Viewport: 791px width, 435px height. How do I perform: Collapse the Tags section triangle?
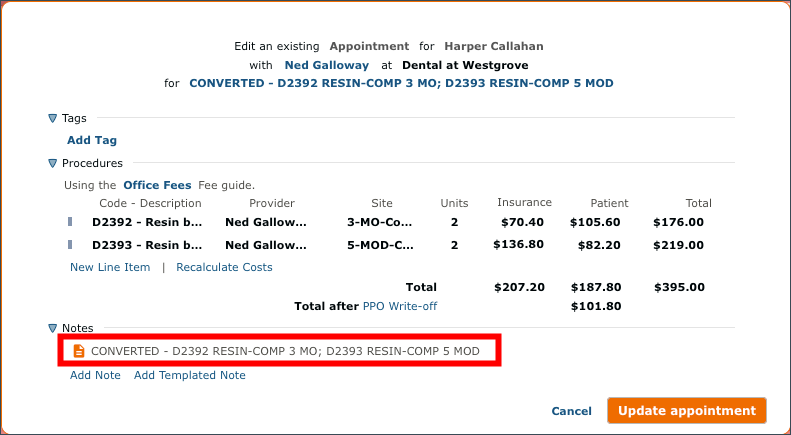point(52,119)
